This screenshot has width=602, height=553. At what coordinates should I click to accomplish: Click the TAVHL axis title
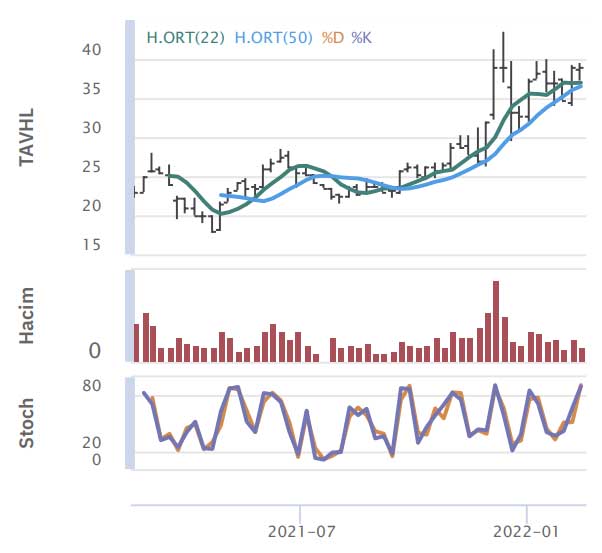pos(27,137)
